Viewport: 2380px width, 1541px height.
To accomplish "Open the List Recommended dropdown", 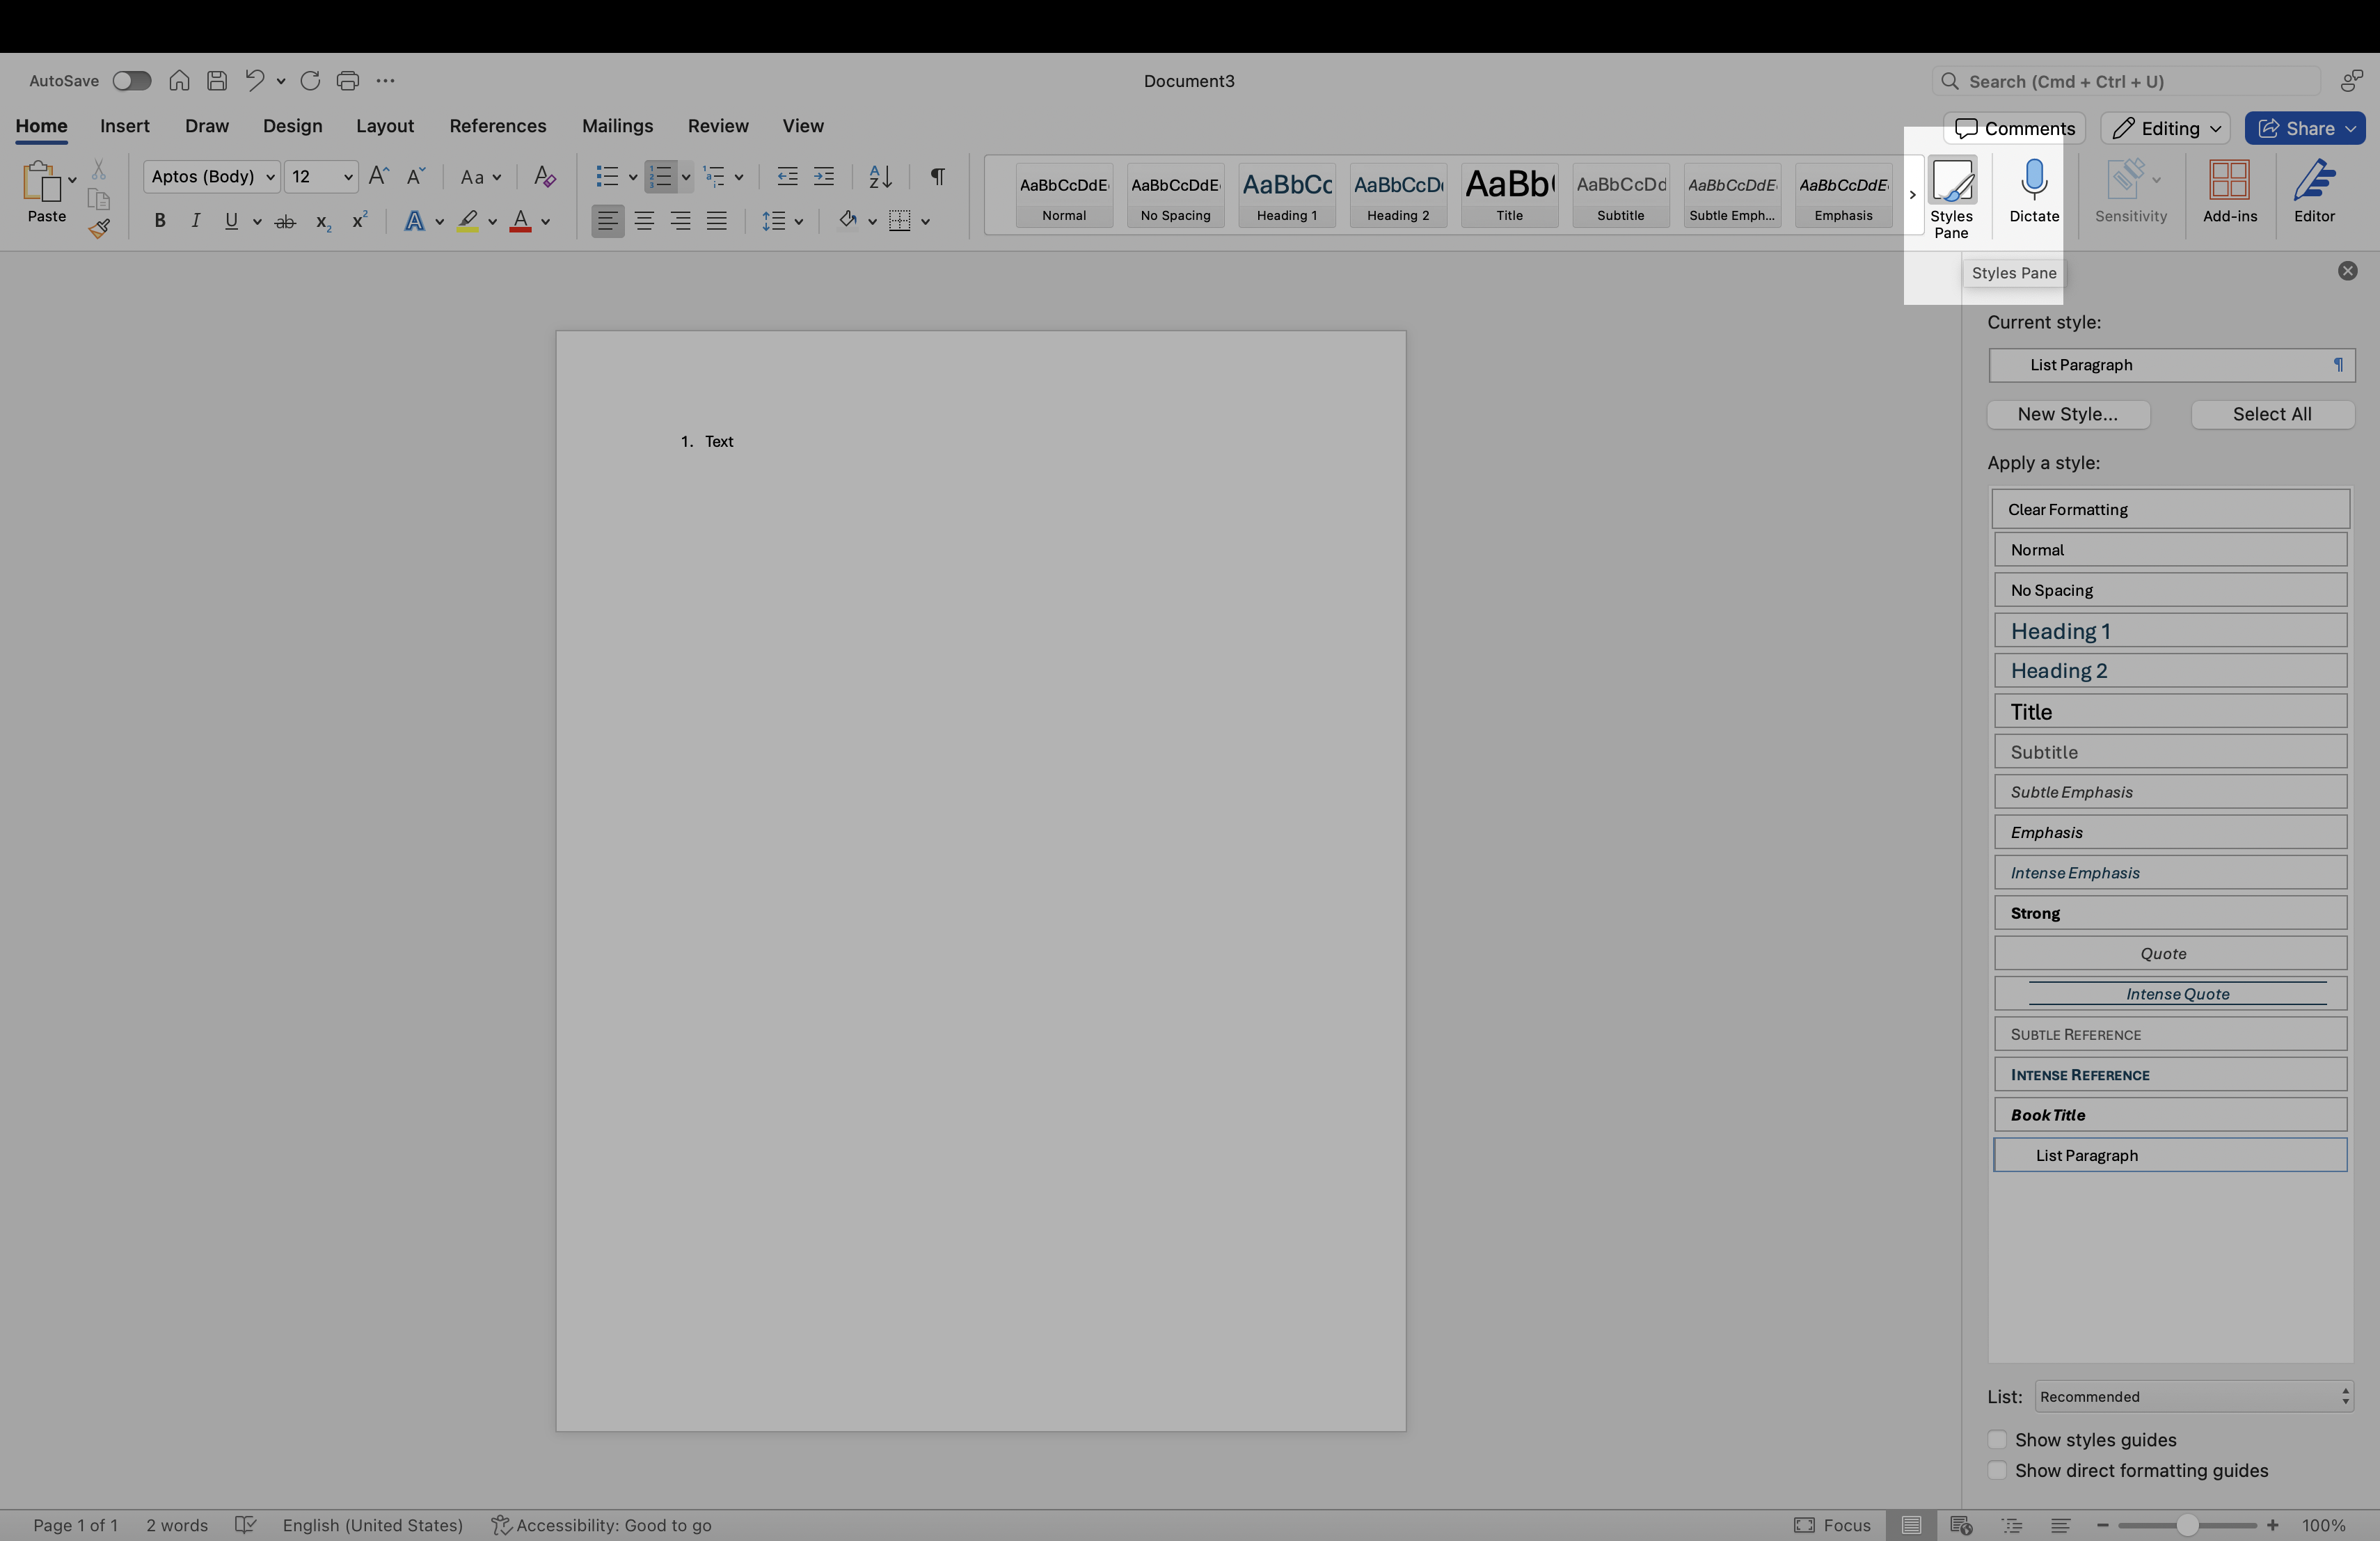I will pyautogui.click(x=2194, y=1397).
